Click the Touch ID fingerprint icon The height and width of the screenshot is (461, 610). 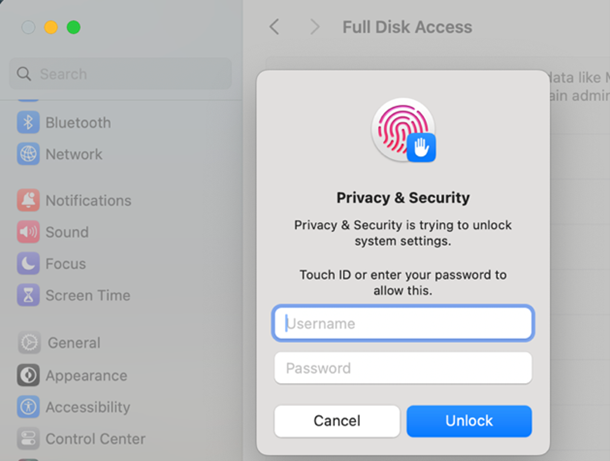pyautogui.click(x=403, y=130)
